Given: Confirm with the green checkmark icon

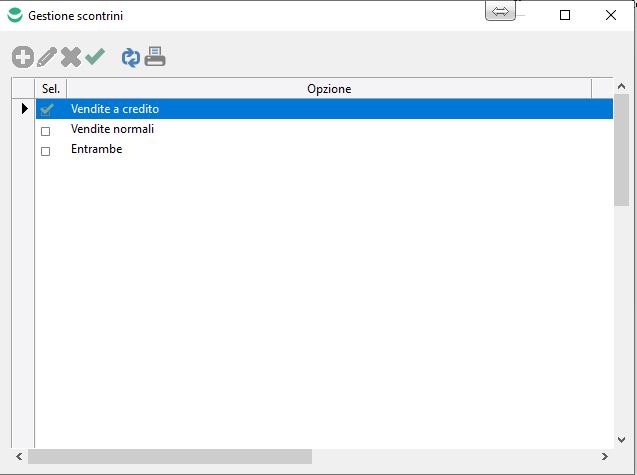Looking at the screenshot, I should coord(95,58).
